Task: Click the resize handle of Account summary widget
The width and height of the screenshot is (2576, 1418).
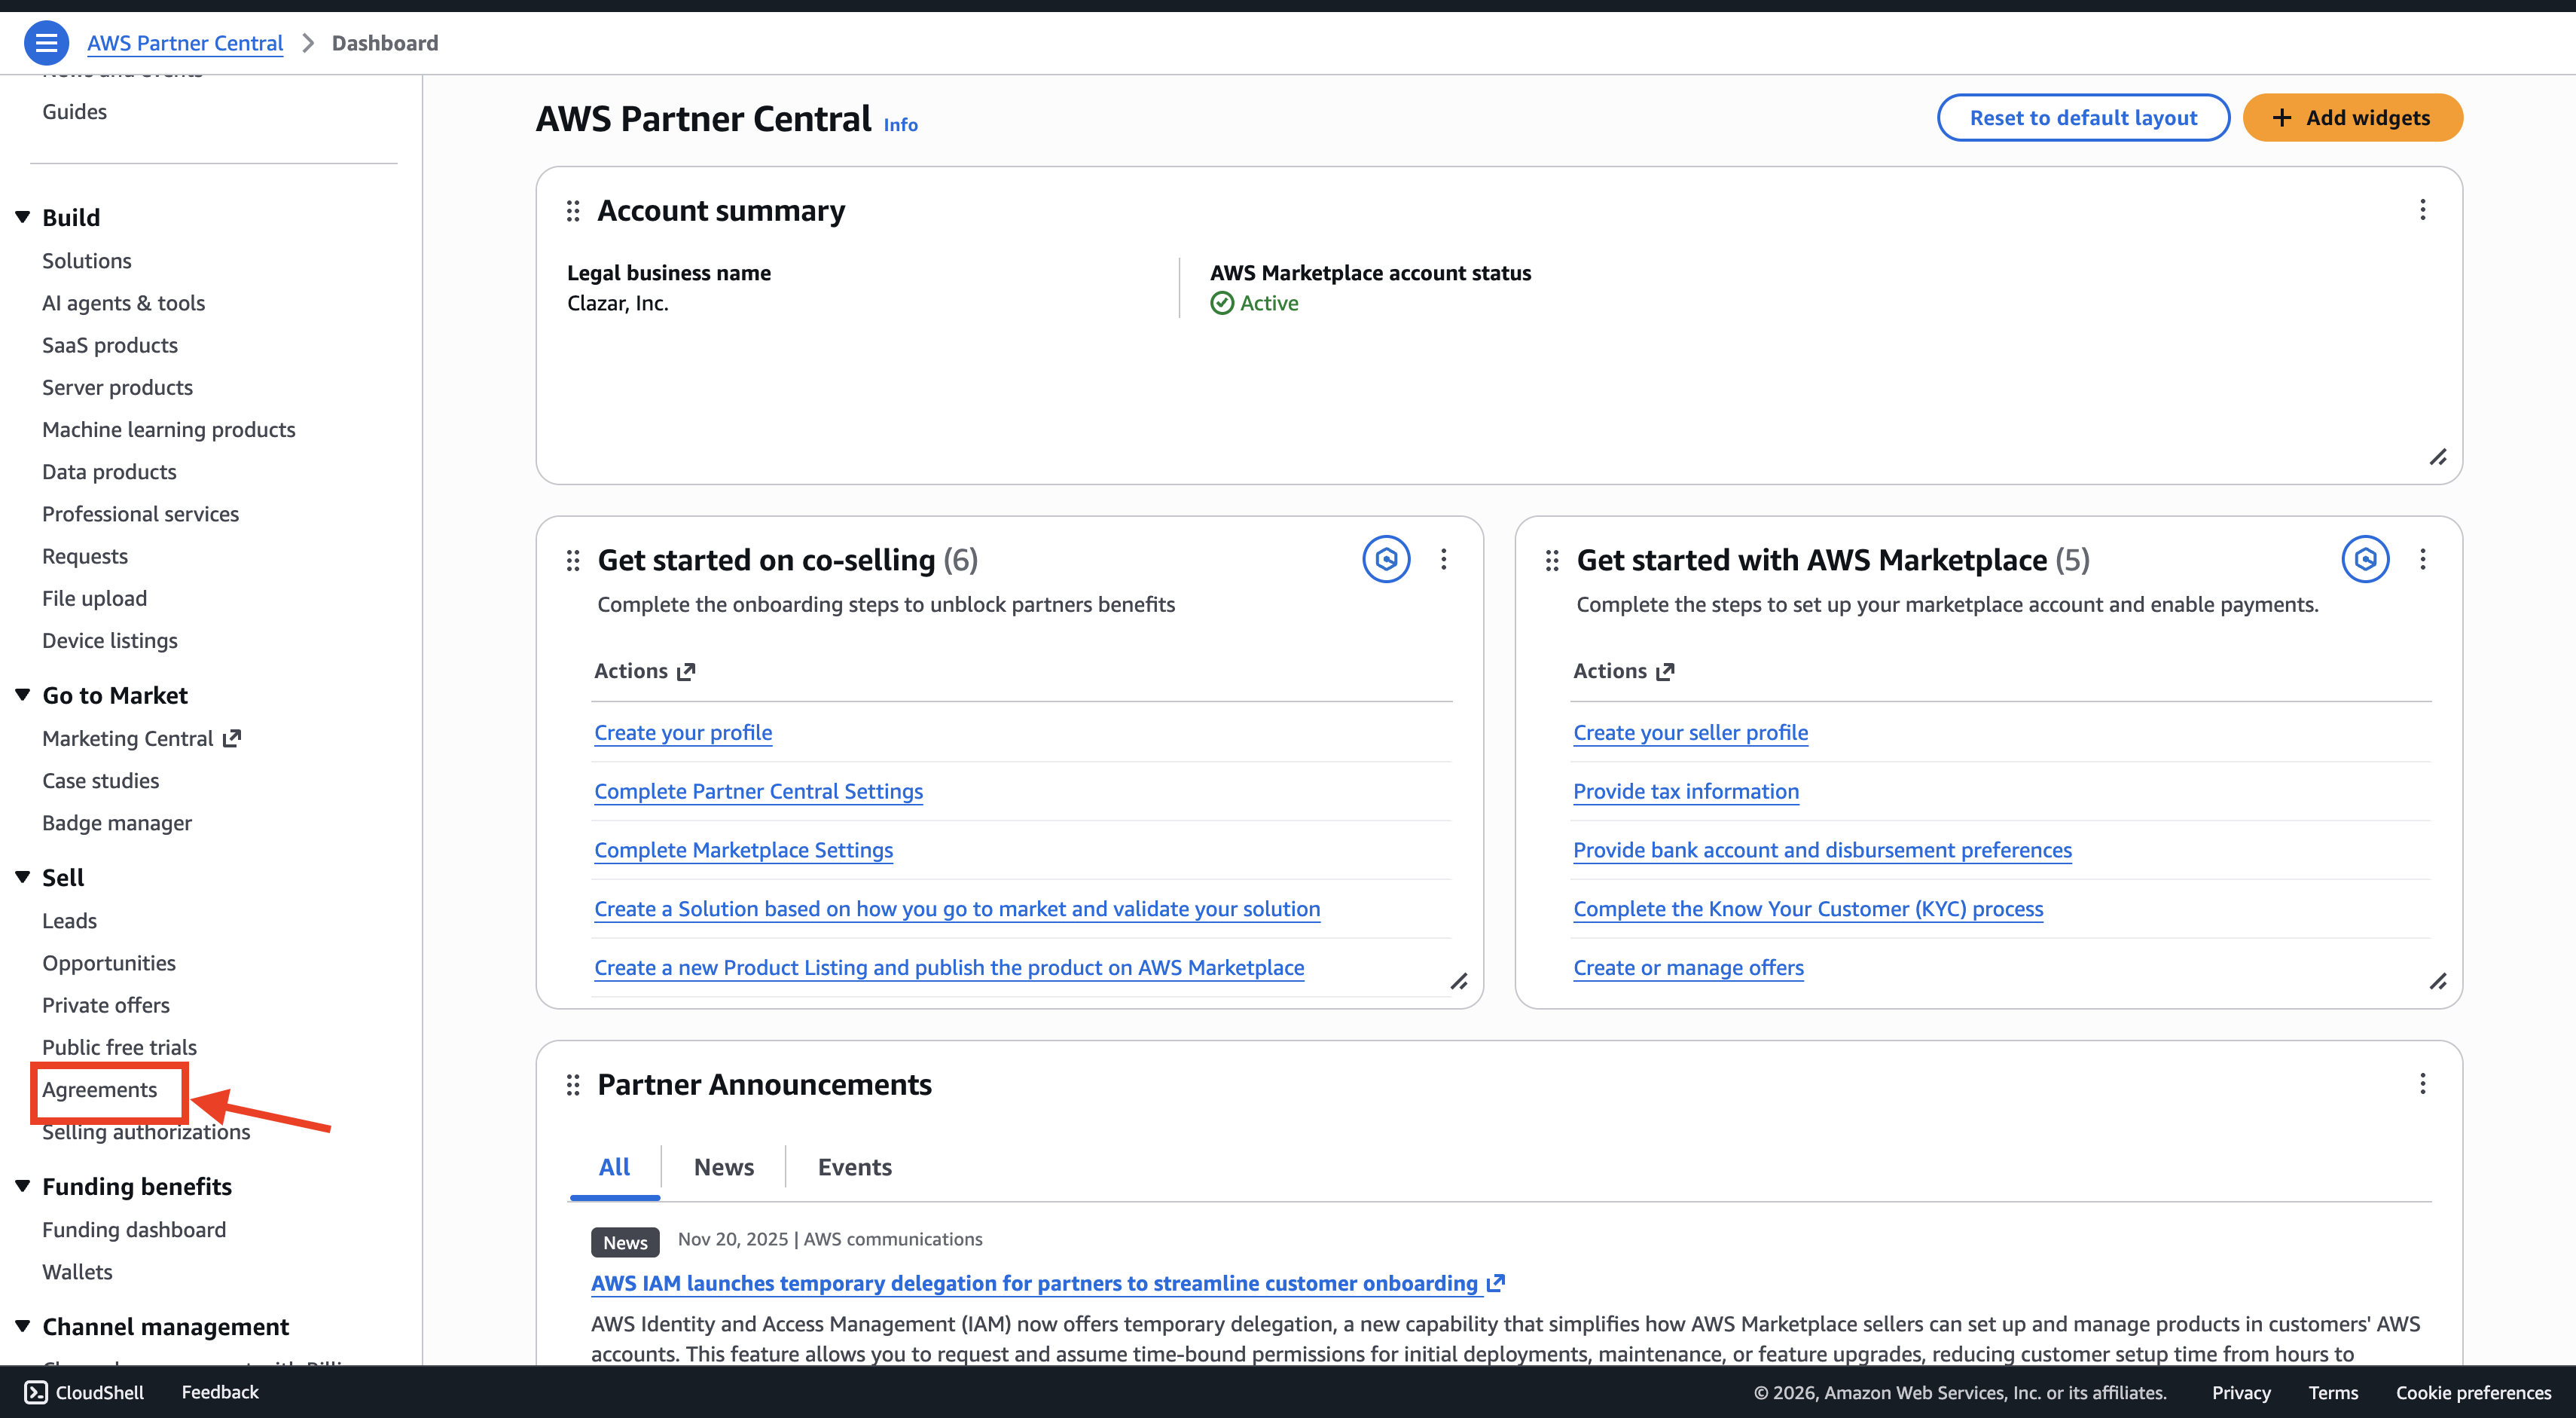Action: (x=2438, y=457)
